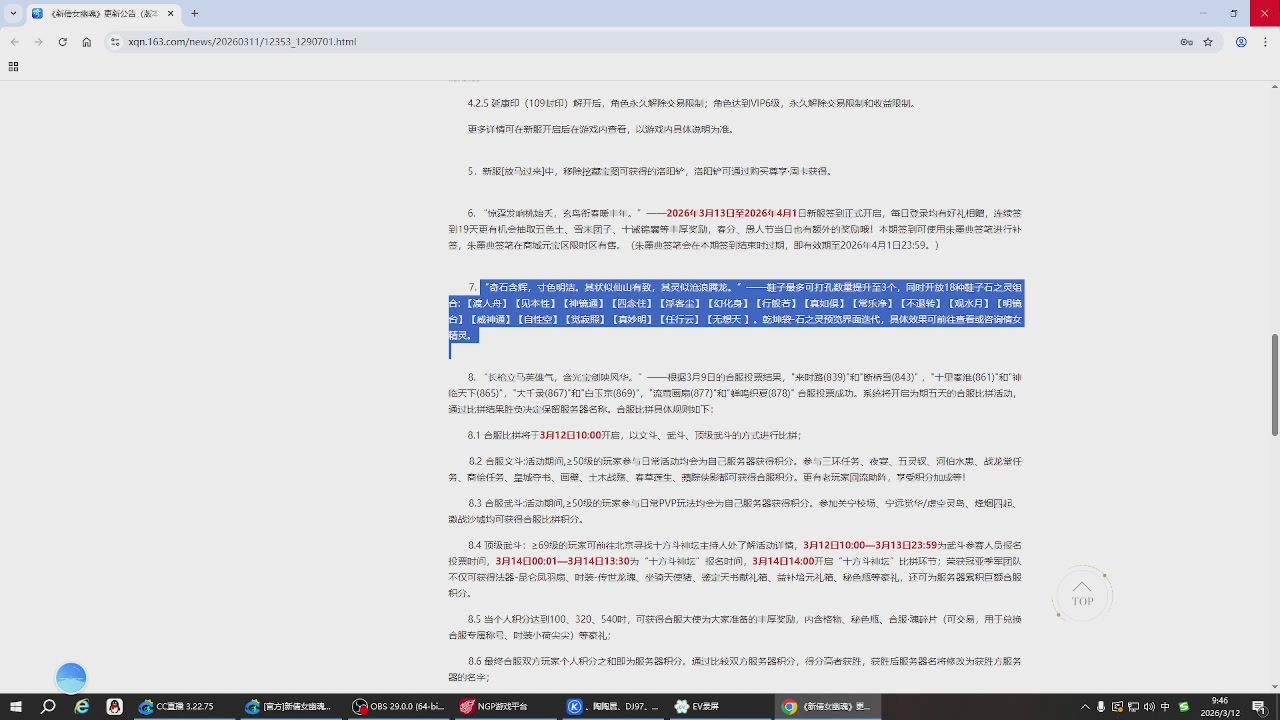Switch to OBS 29.0.0 in taskbar

398,707
